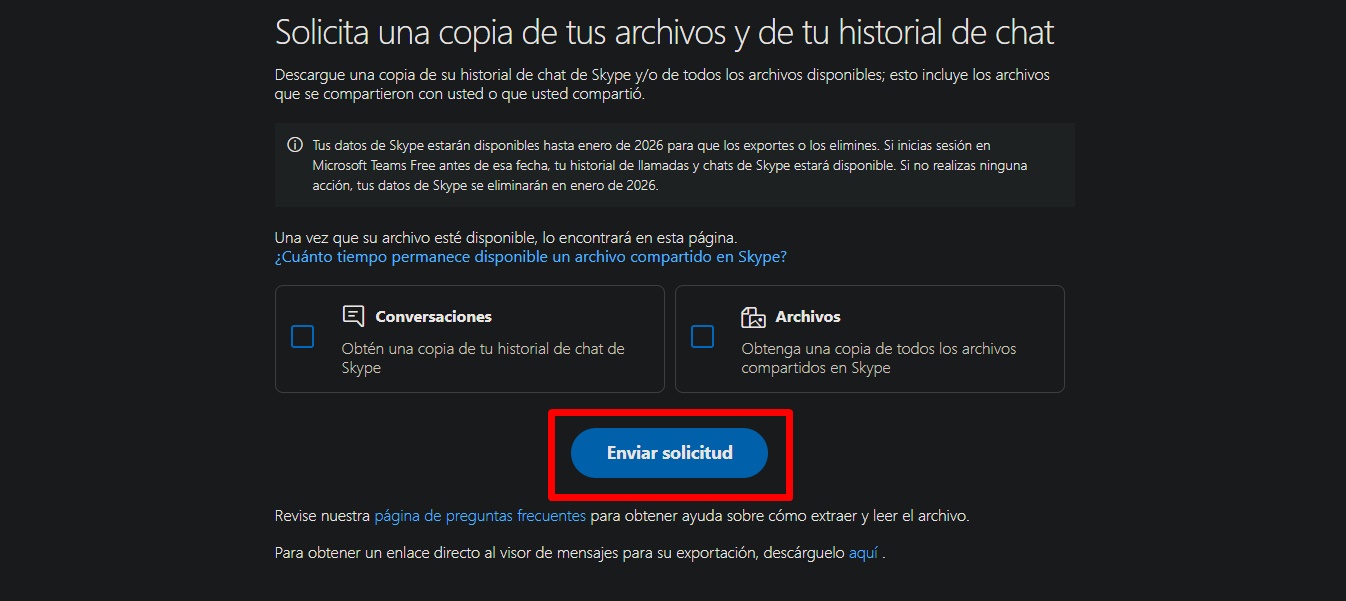1346x601 pixels.
Task: Click the 'Una vez que su archivo esté disponible' line
Action: [x=506, y=237]
